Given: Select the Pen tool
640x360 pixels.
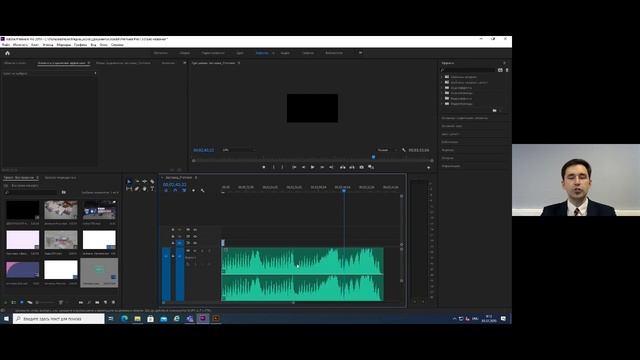Looking at the screenshot, I should point(137,189).
